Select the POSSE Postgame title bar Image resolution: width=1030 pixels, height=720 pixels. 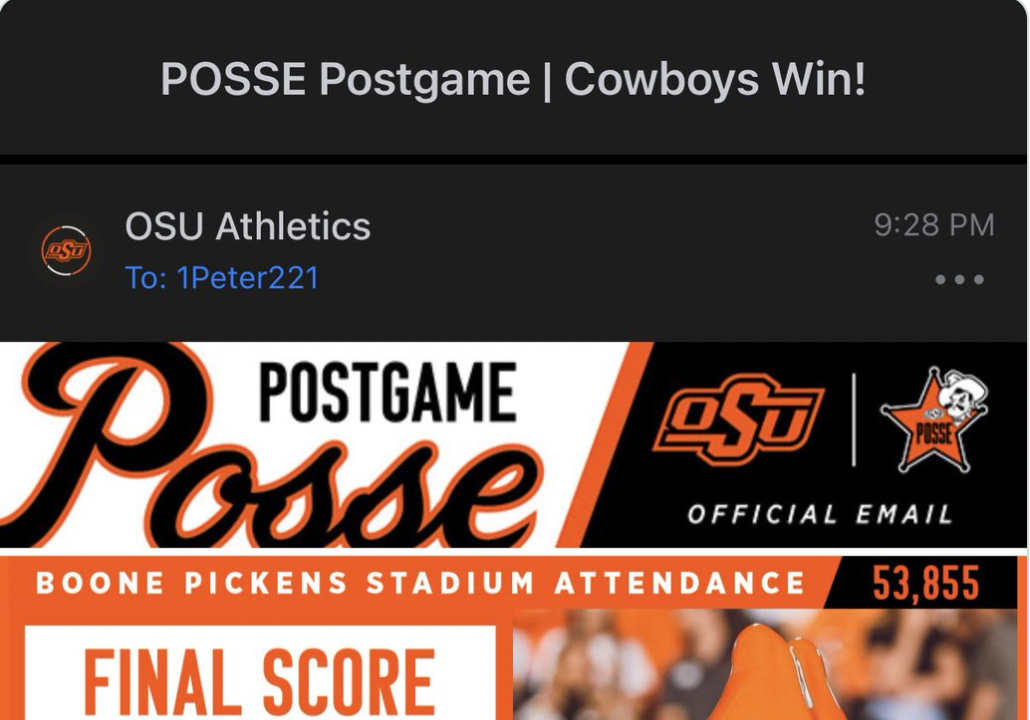click(515, 78)
